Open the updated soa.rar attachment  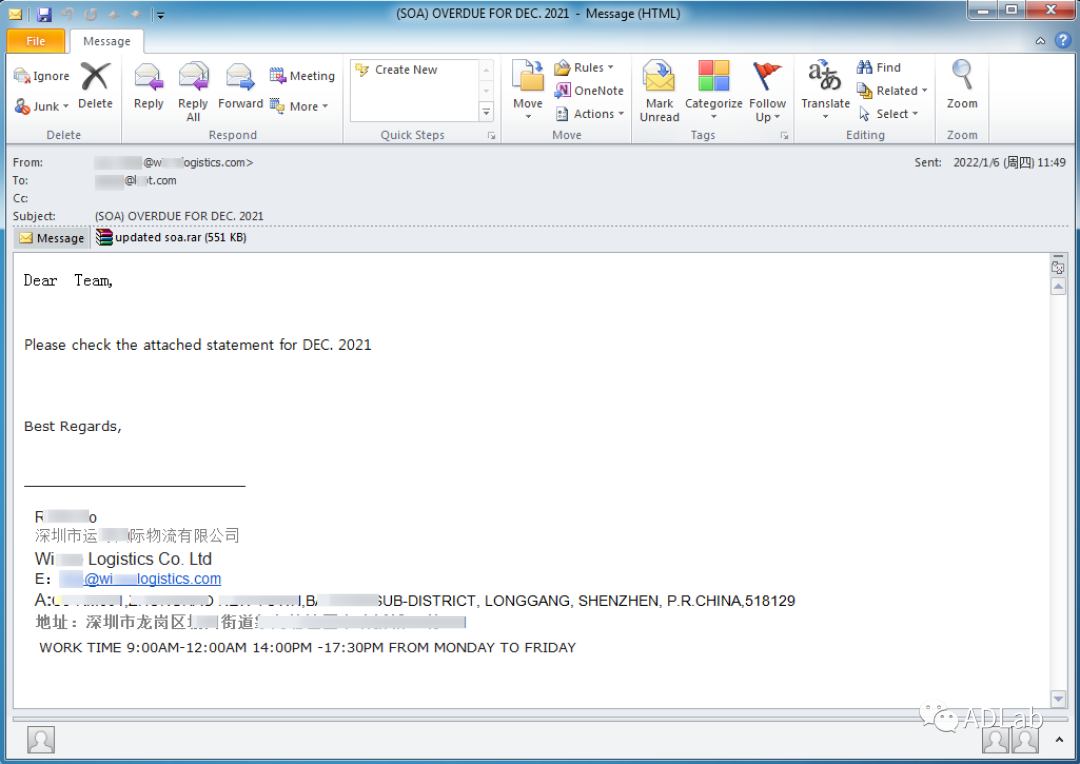[171, 238]
